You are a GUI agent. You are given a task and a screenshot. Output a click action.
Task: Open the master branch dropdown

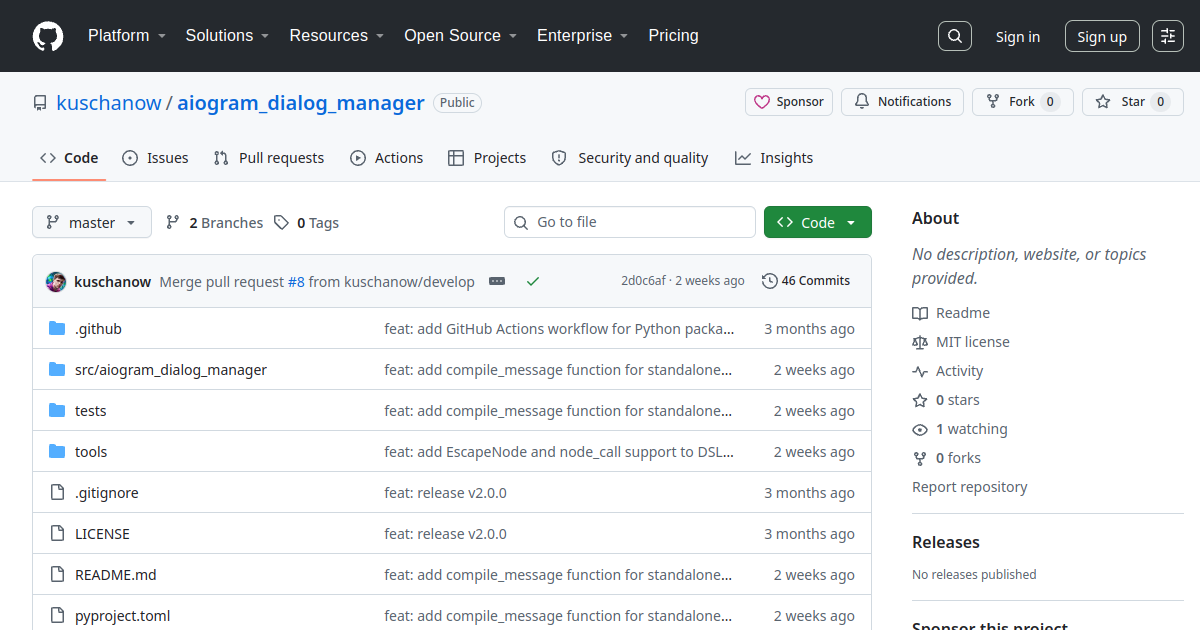92,222
